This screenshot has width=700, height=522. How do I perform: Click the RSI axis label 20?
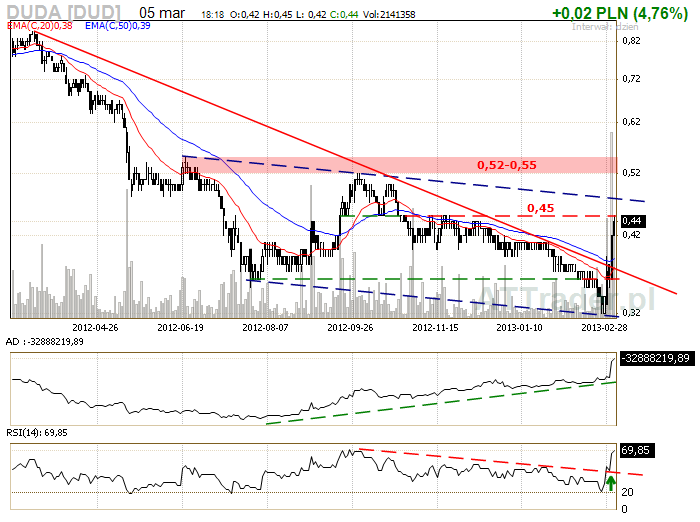tap(627, 492)
